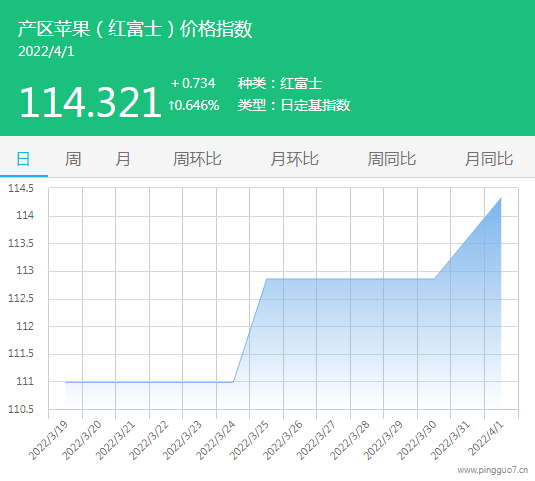Image resolution: width=535 pixels, height=481 pixels.
Task: Select the 日 daily tab
Action: coord(24,159)
